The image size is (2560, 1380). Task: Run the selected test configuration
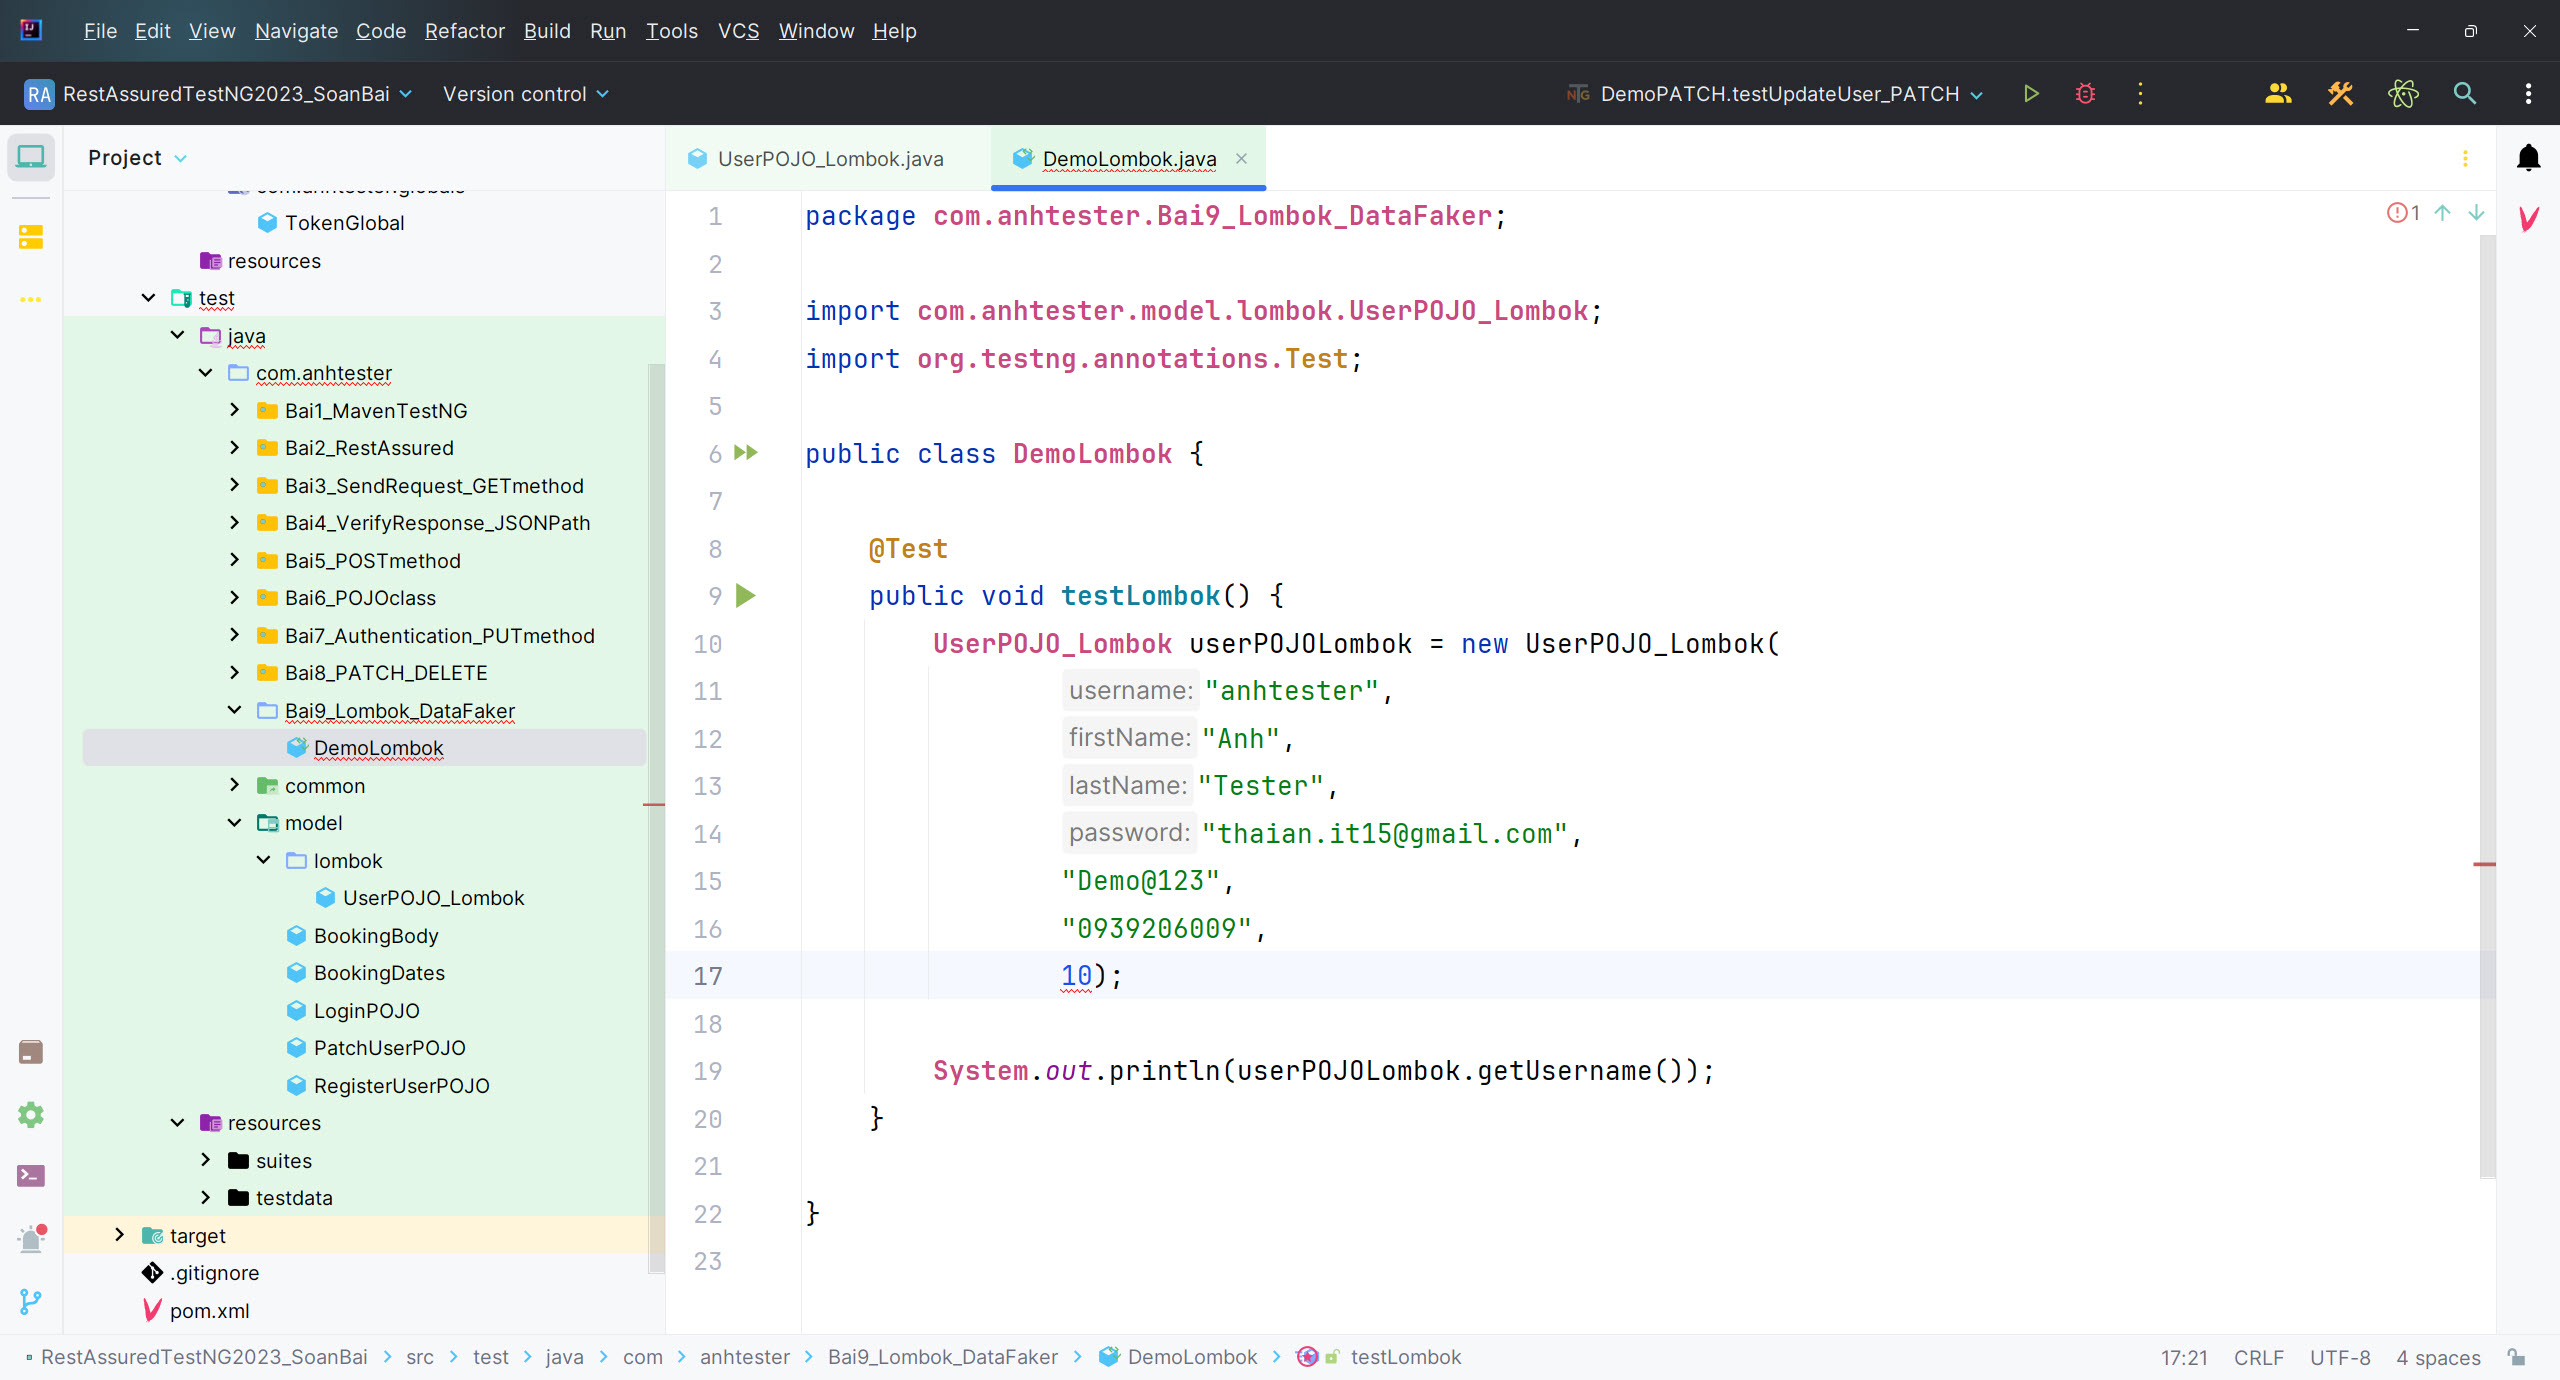coord(2030,94)
